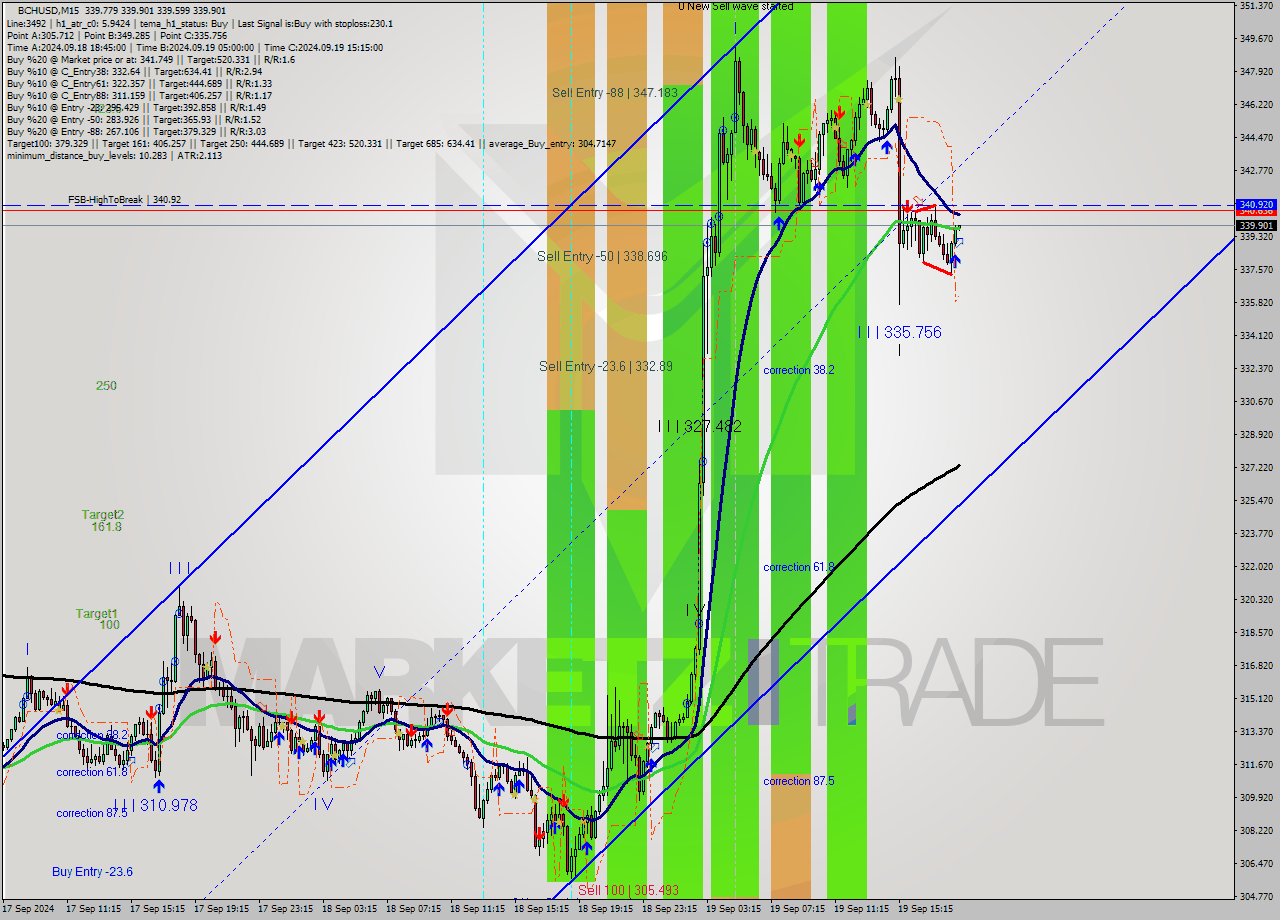The height and width of the screenshot is (920, 1280).
Task: Select the 306.470 price axis label
Action: pyautogui.click(x=1257, y=864)
